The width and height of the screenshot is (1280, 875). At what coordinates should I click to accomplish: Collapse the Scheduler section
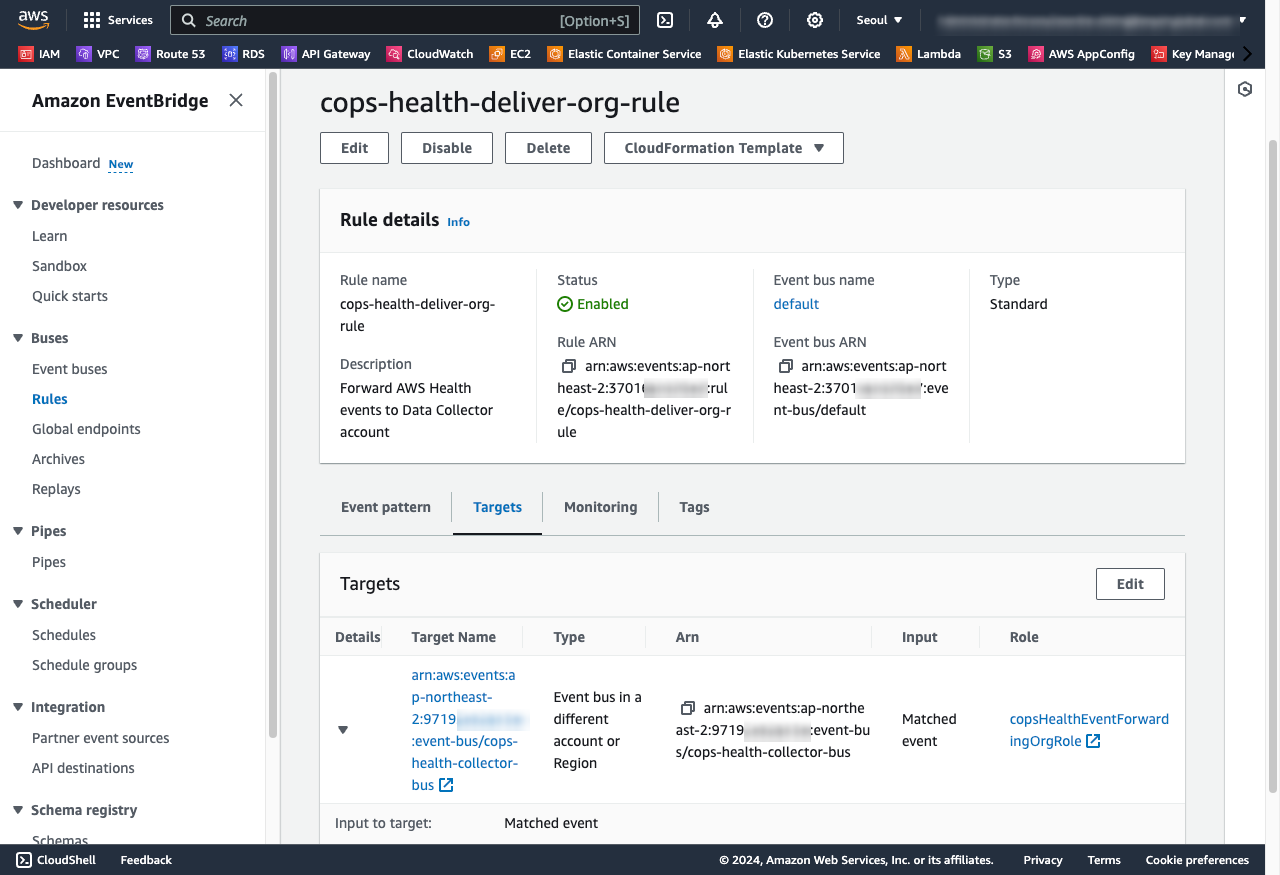pyautogui.click(x=18, y=604)
